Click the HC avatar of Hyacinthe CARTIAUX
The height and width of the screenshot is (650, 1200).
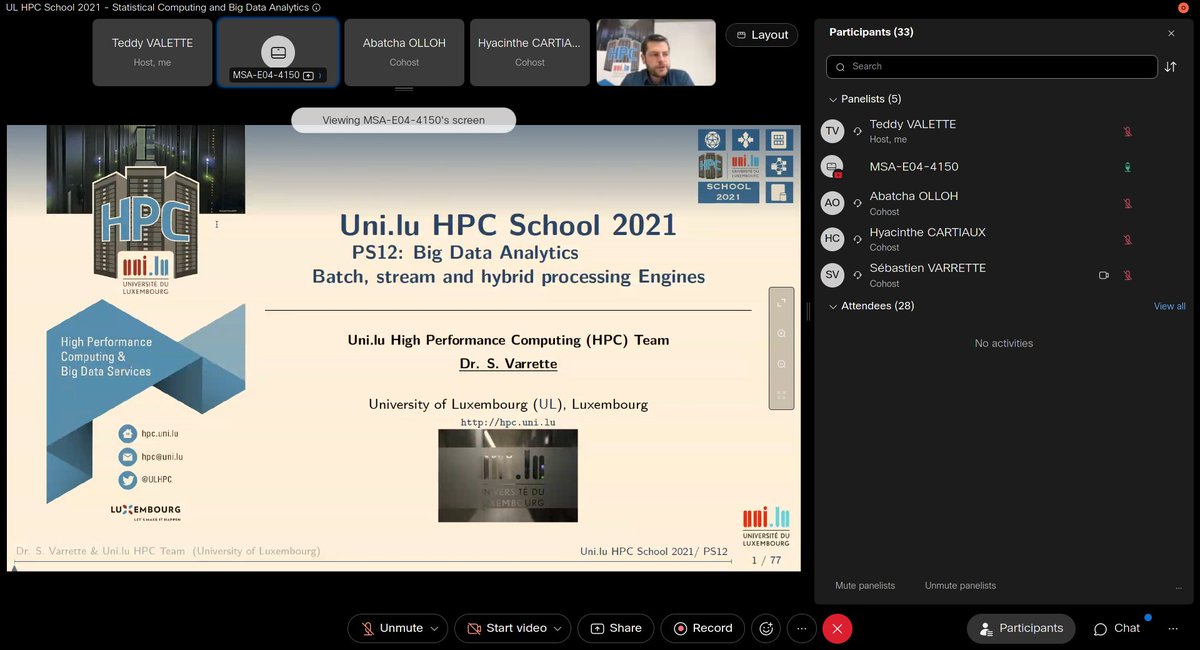pos(832,239)
